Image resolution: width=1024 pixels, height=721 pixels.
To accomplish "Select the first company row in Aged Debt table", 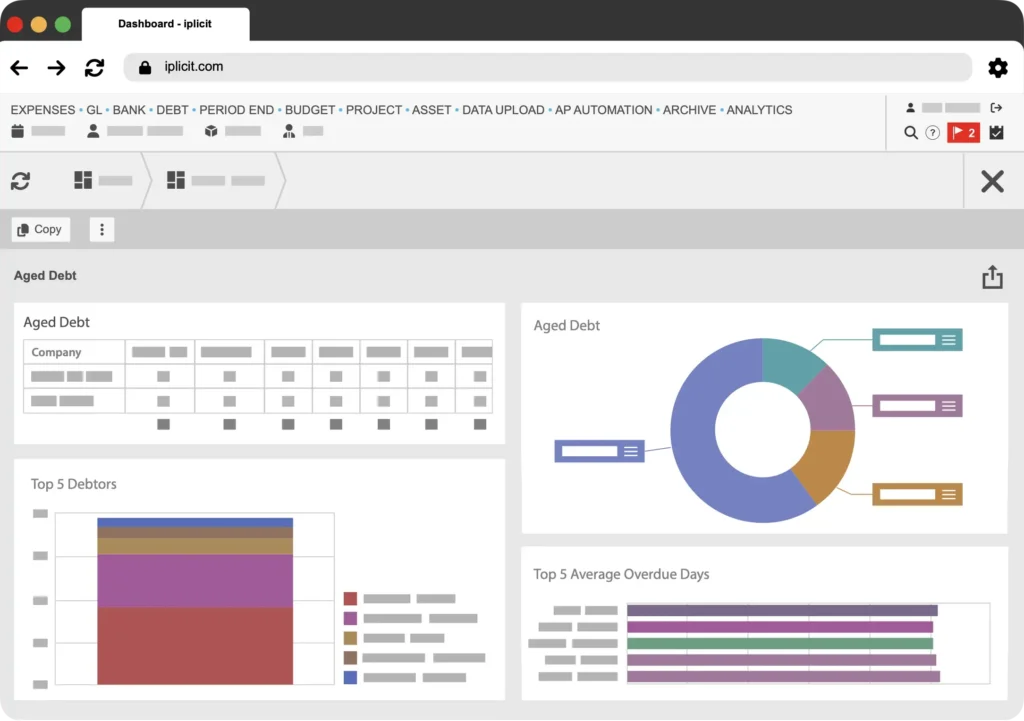I will 257,376.
